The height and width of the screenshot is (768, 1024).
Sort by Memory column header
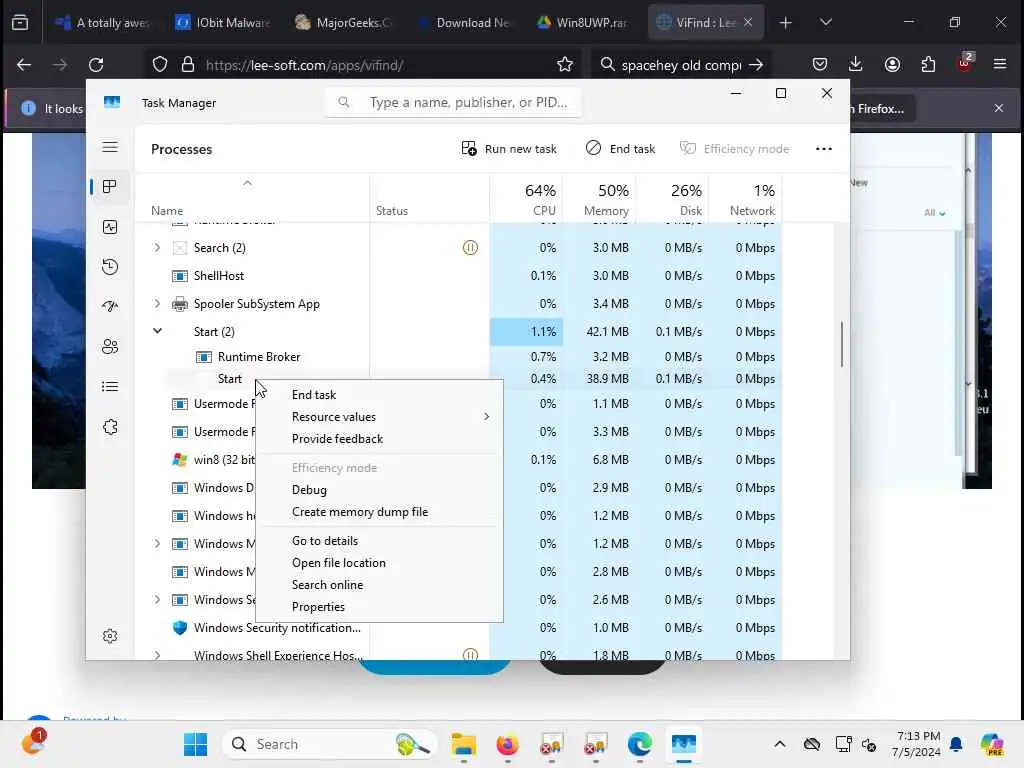coord(600,199)
